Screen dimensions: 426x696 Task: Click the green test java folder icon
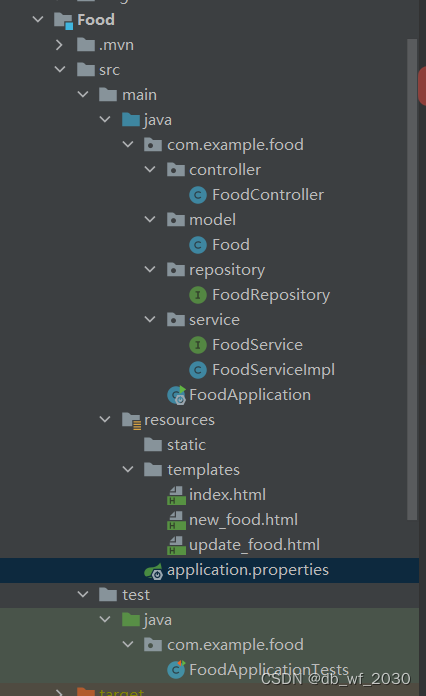[x=131, y=620]
